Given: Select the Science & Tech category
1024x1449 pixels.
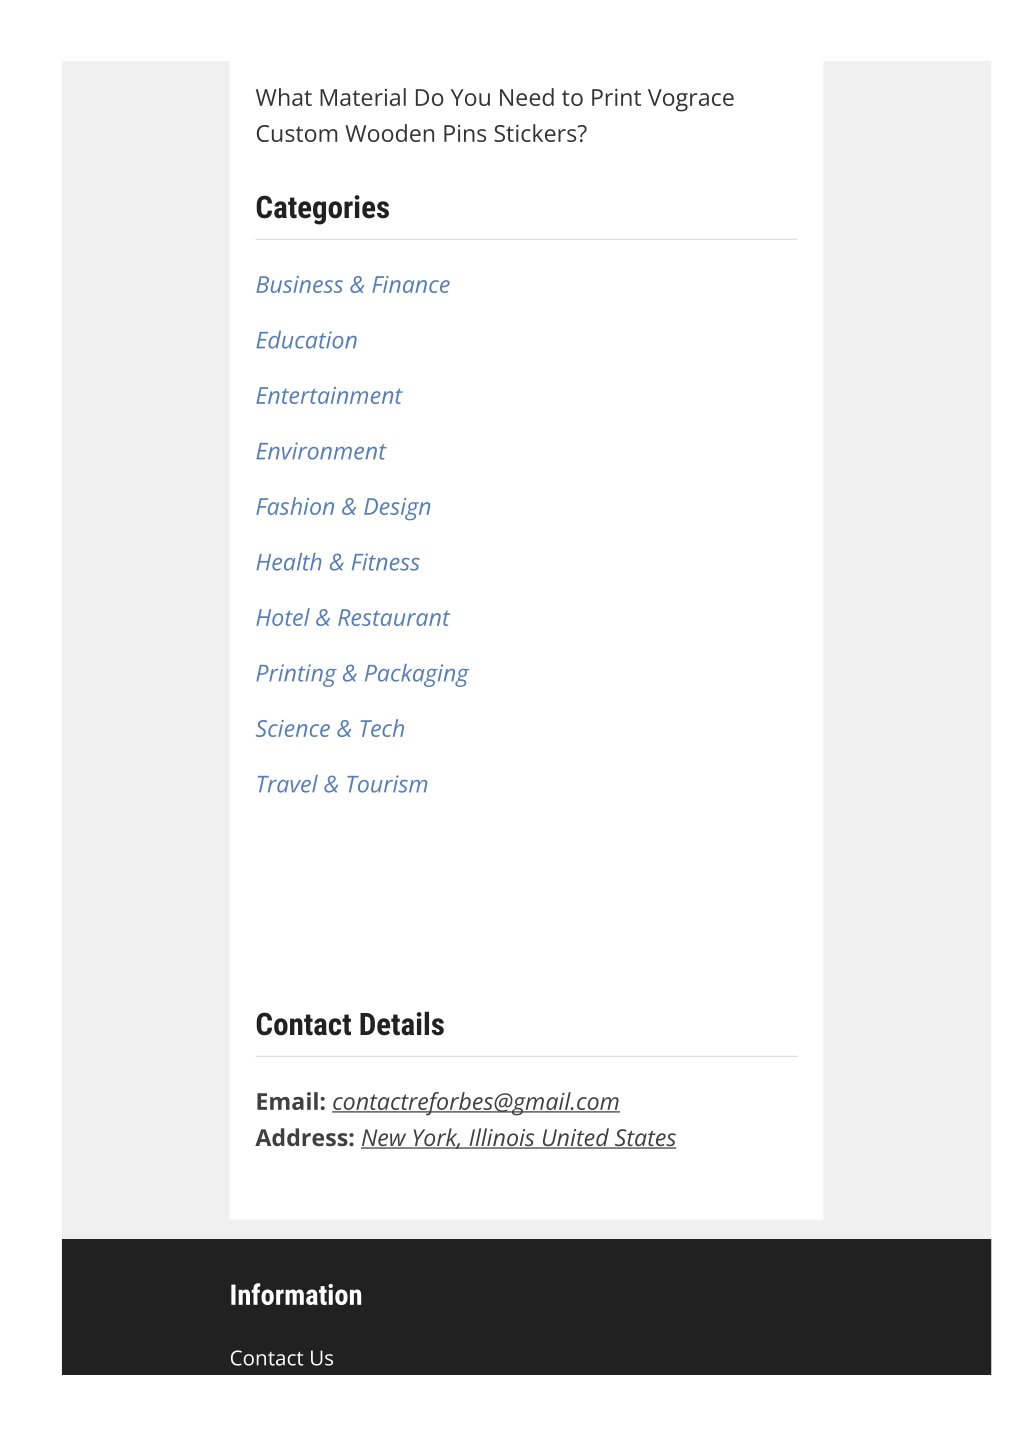Looking at the screenshot, I should [x=330, y=729].
